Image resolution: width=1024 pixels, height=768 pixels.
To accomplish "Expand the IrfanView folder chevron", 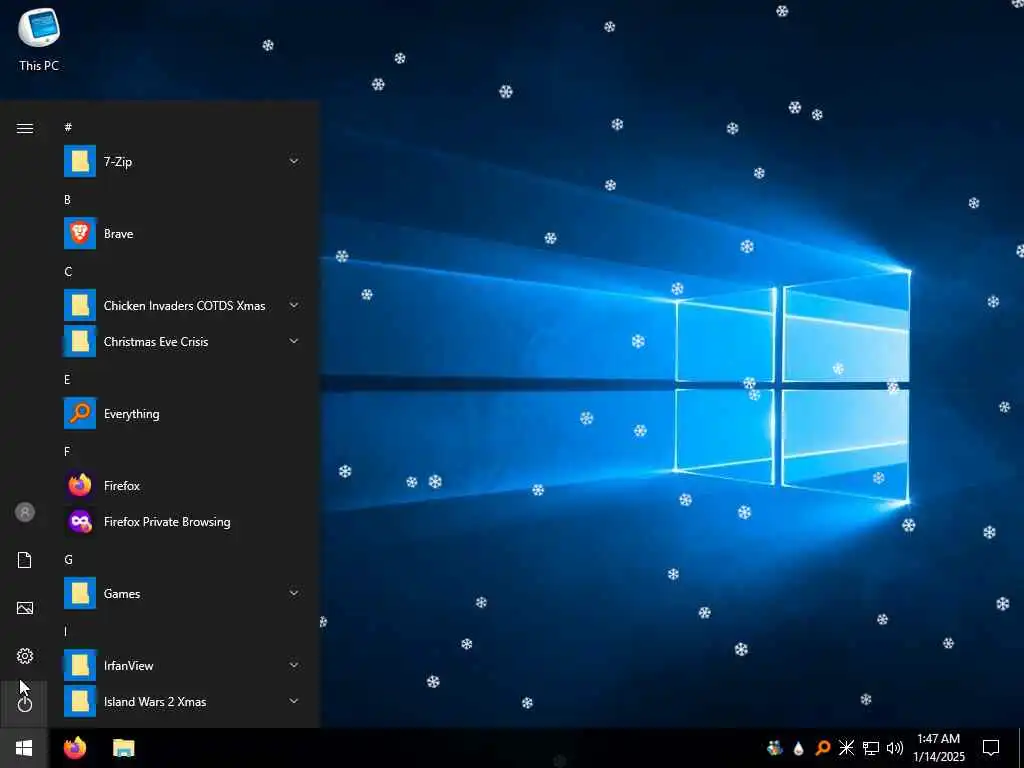I will (x=294, y=665).
